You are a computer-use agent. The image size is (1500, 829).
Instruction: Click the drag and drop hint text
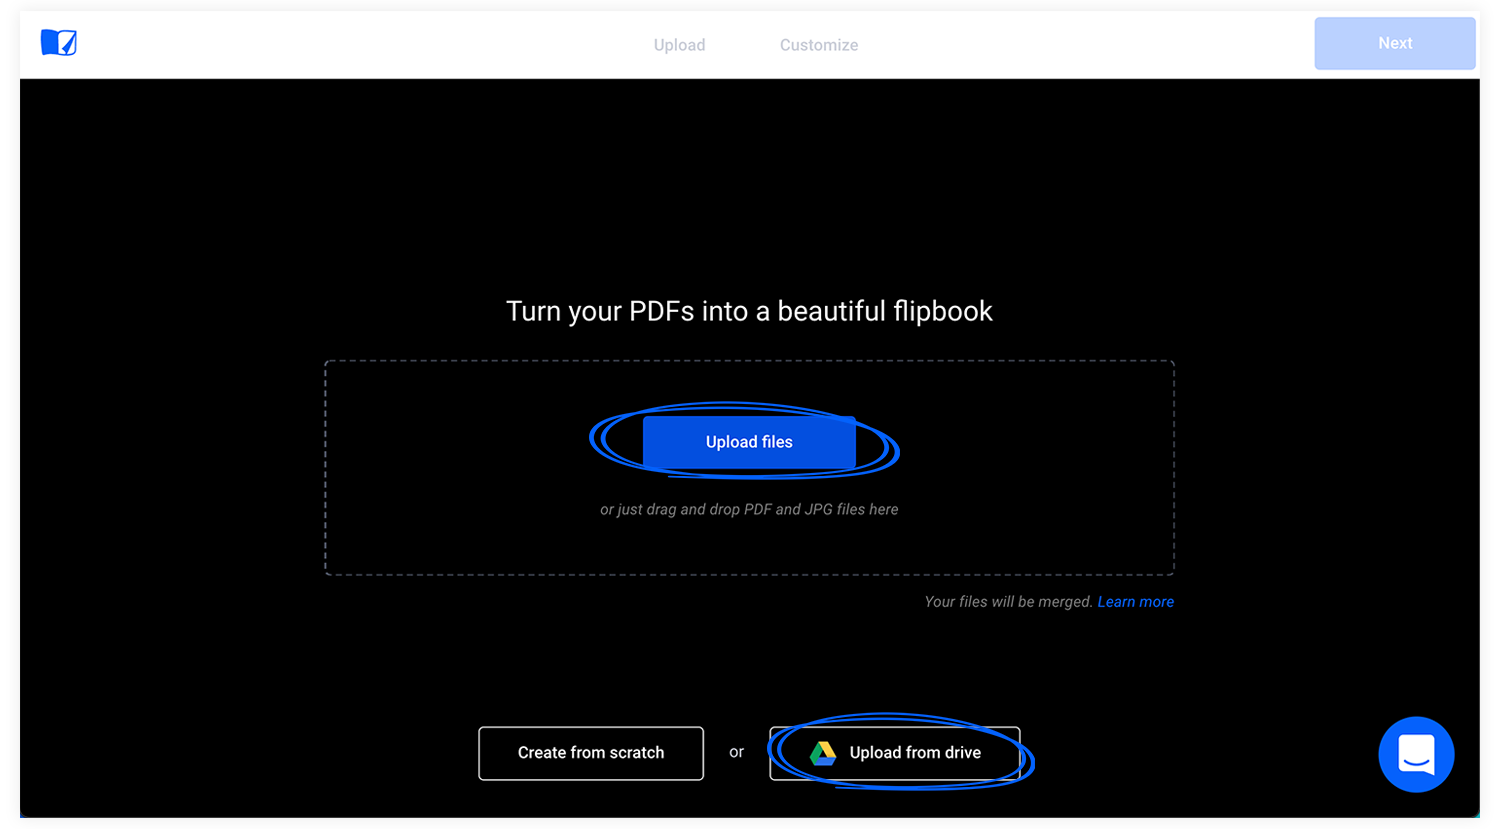tap(749, 510)
